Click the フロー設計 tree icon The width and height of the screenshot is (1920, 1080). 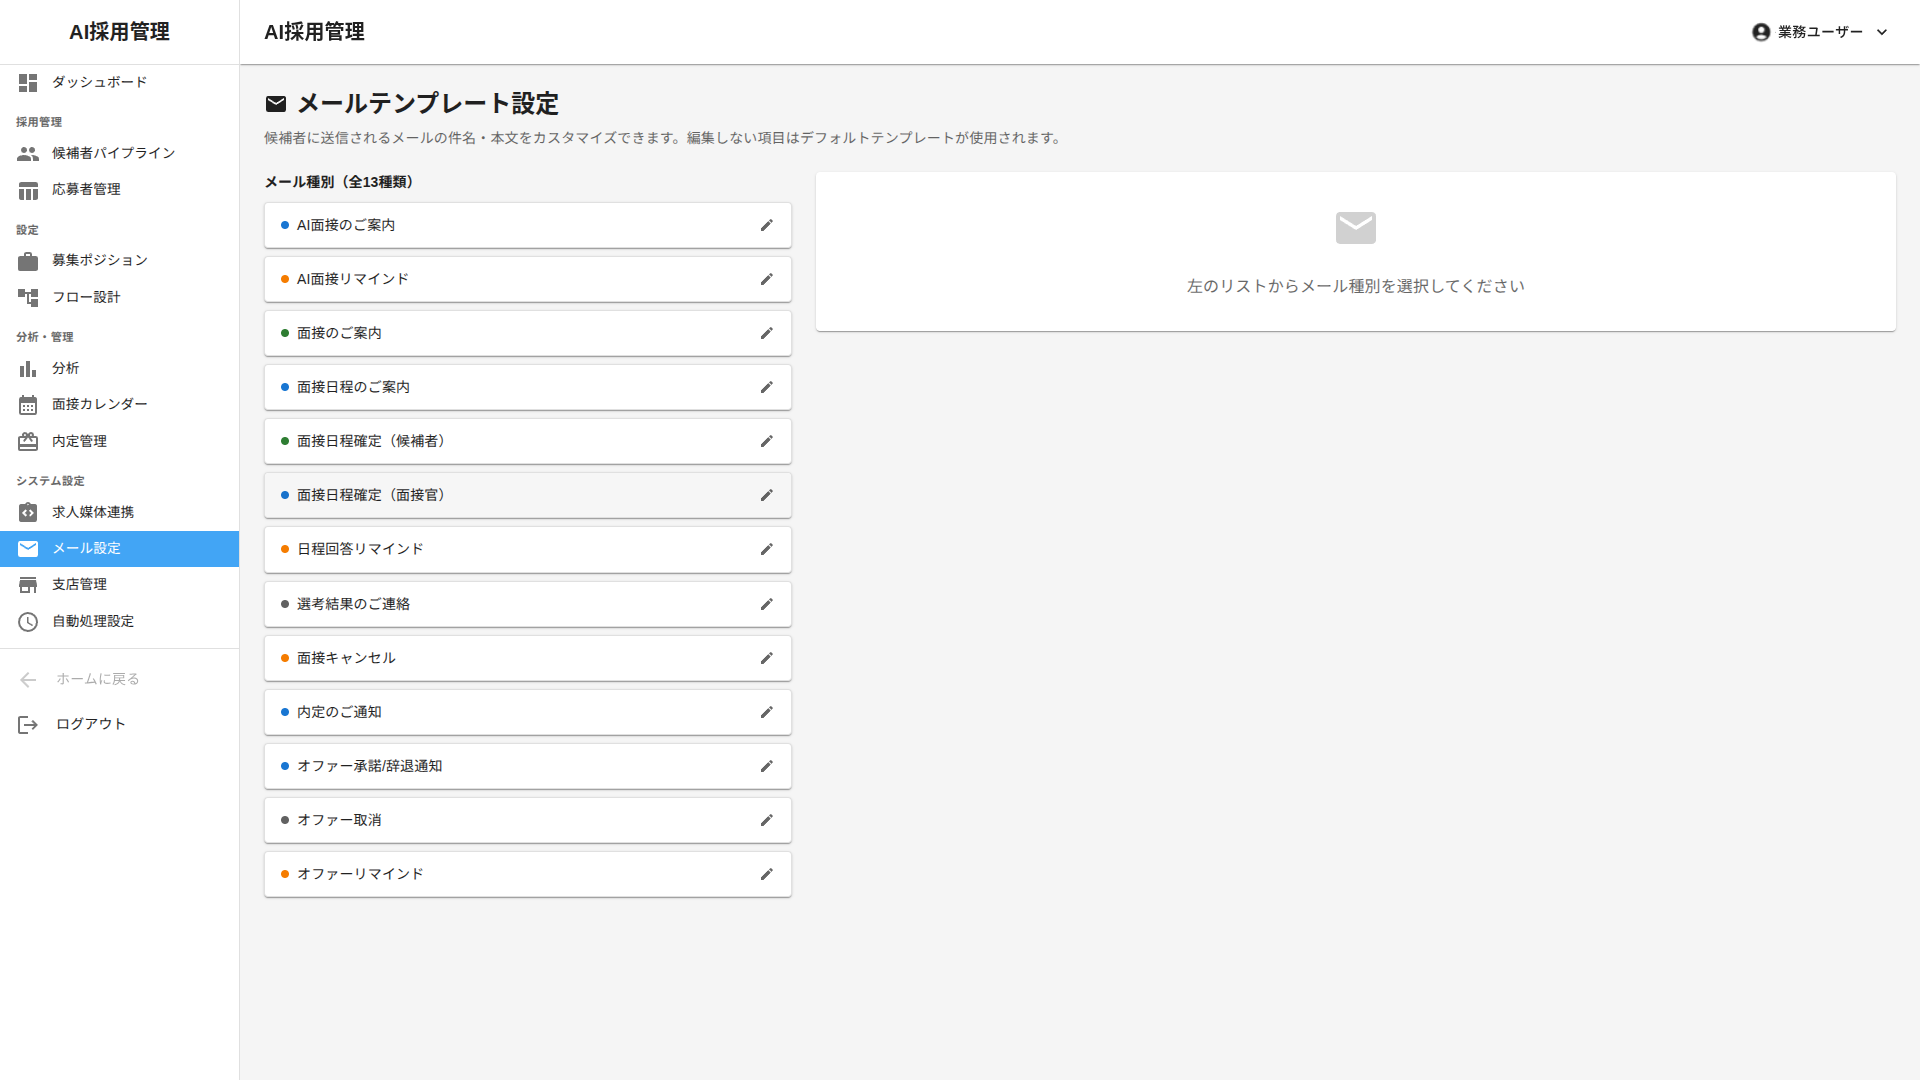(x=28, y=298)
